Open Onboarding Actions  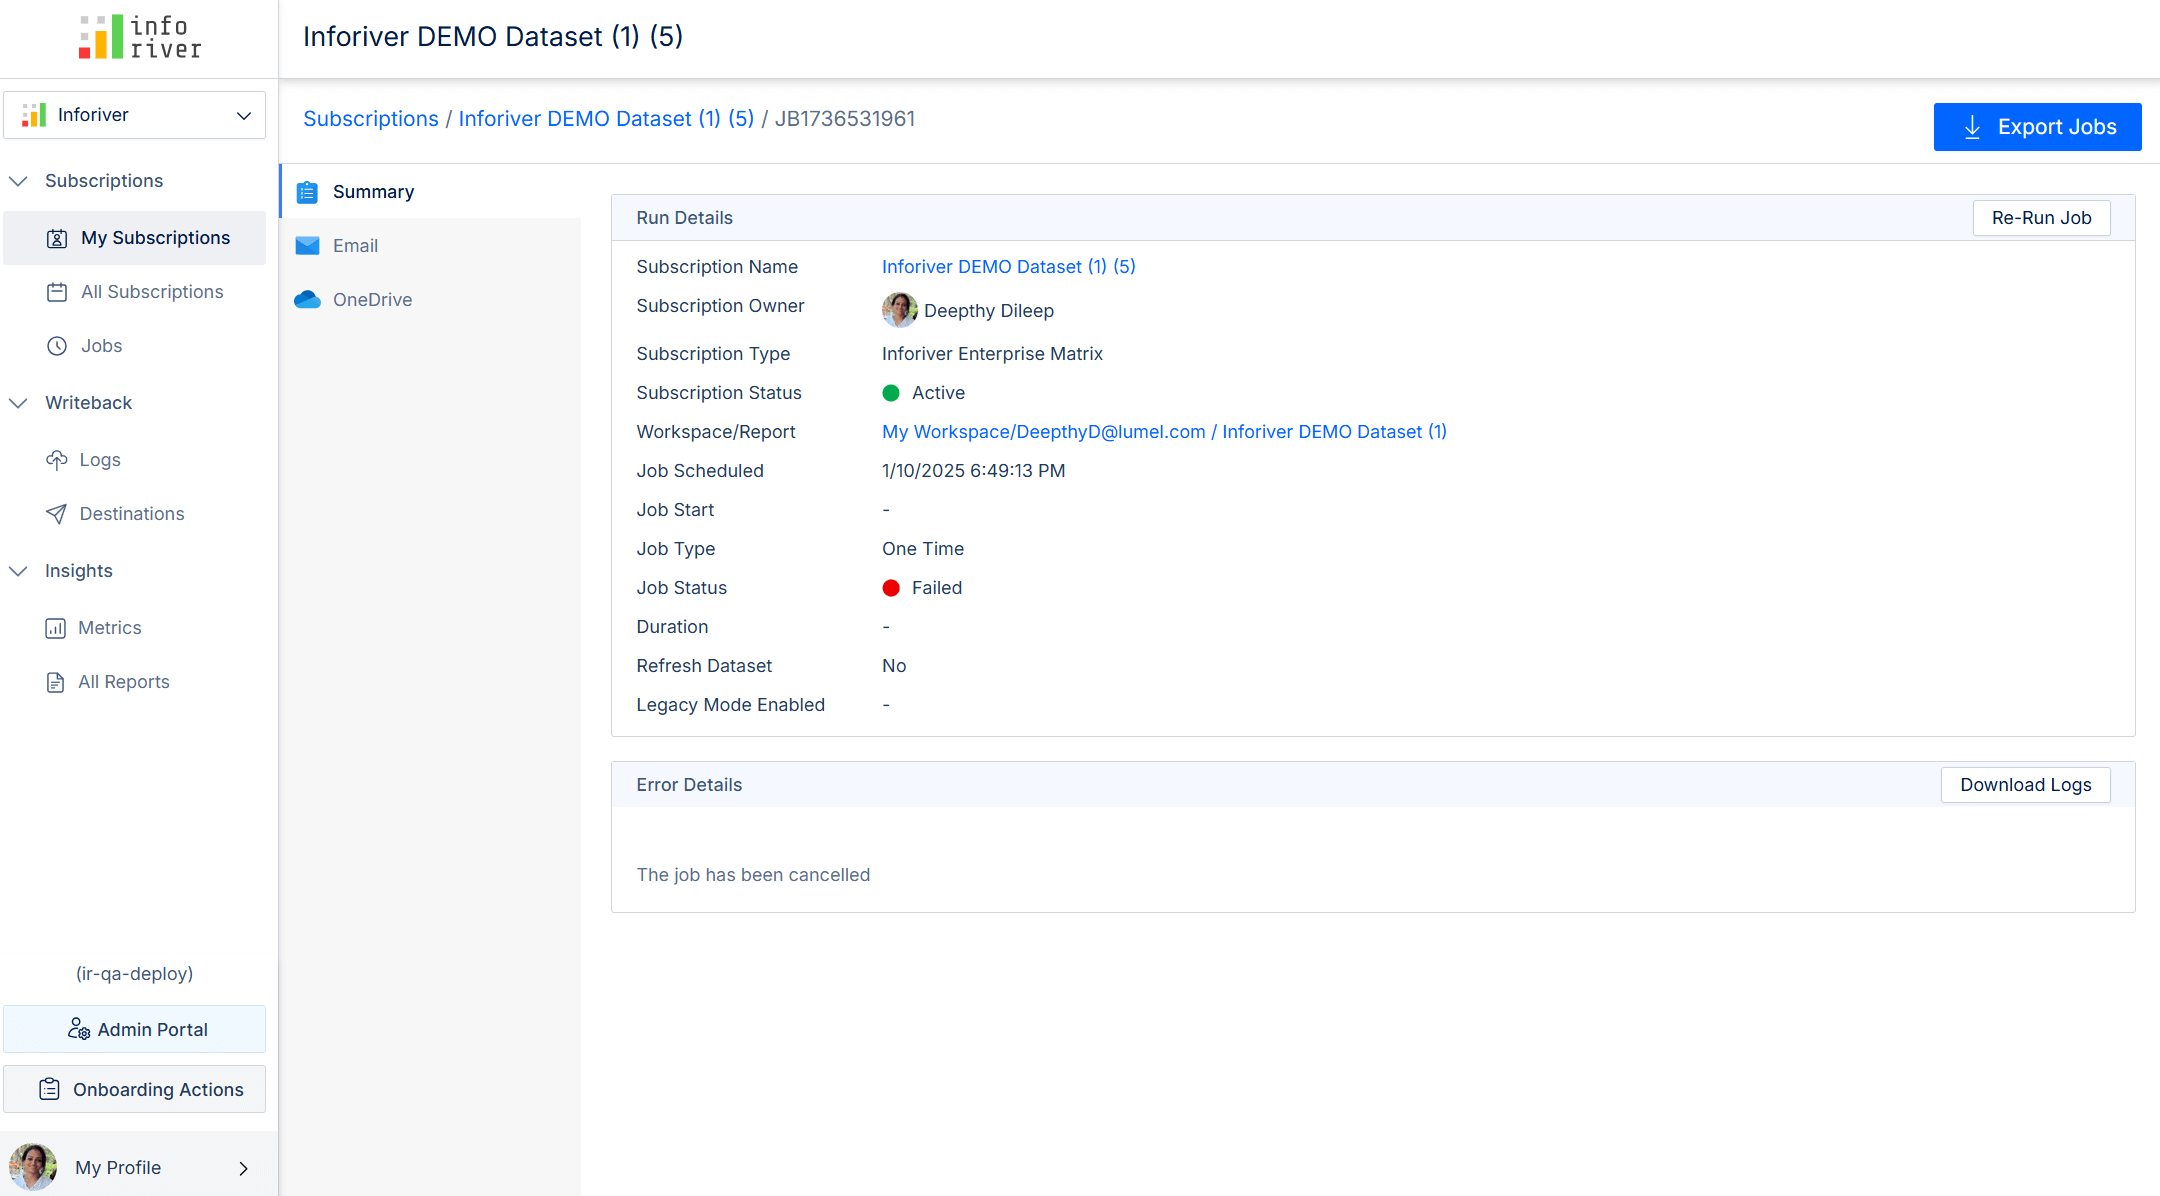tap(135, 1089)
